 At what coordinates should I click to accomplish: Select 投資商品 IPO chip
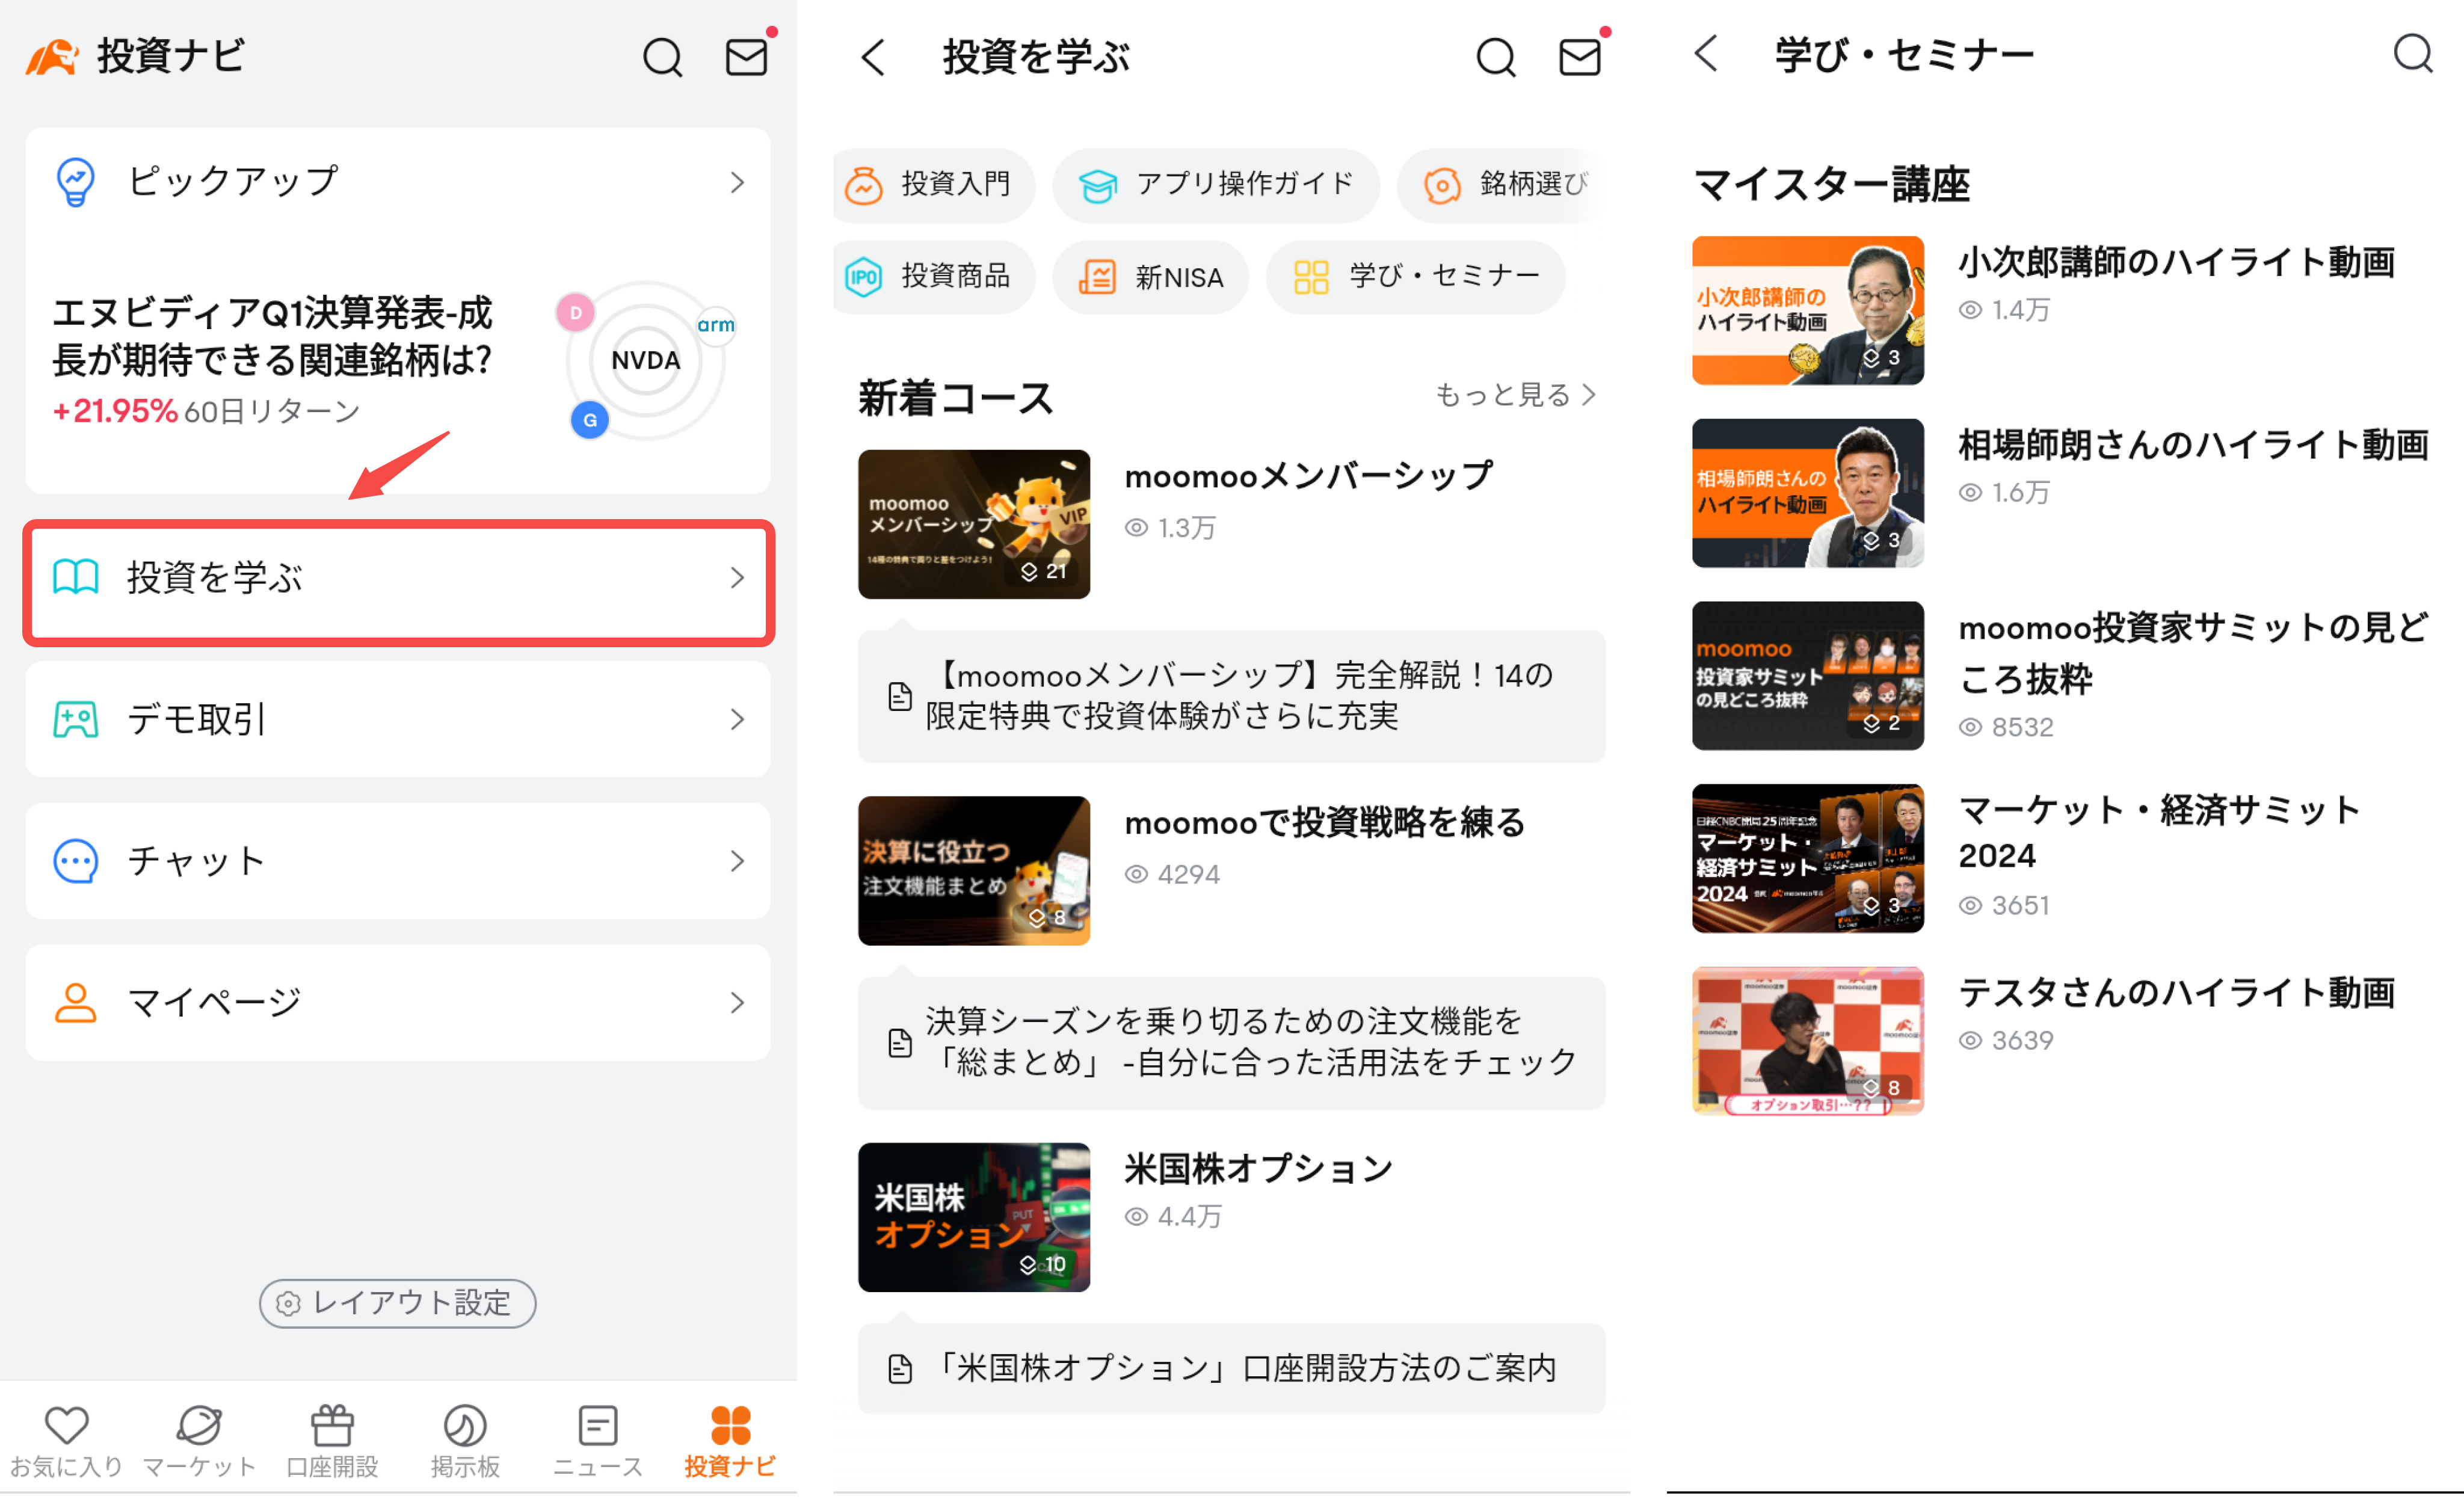[x=934, y=277]
